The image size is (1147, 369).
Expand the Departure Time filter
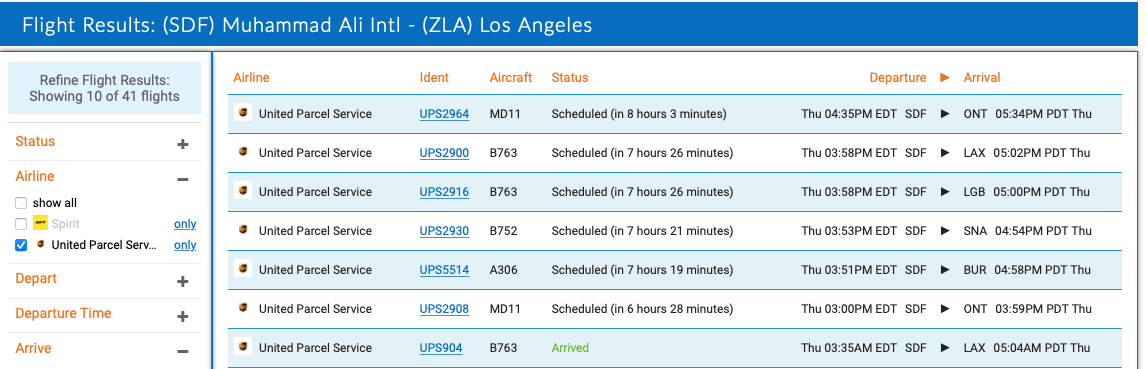[183, 316]
